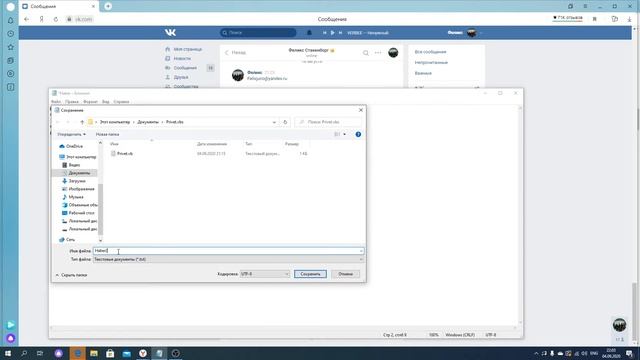Image resolution: width=640 pixels, height=360 pixels.
Task: Go back with the Назад link in chat
Action: tap(236, 52)
